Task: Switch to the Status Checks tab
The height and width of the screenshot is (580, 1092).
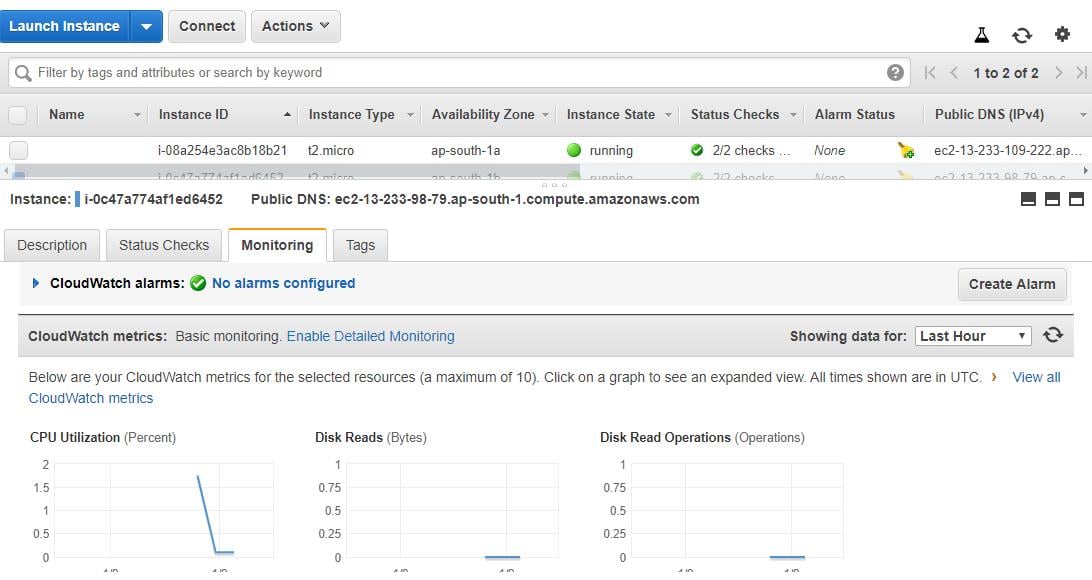Action: [x=164, y=245]
